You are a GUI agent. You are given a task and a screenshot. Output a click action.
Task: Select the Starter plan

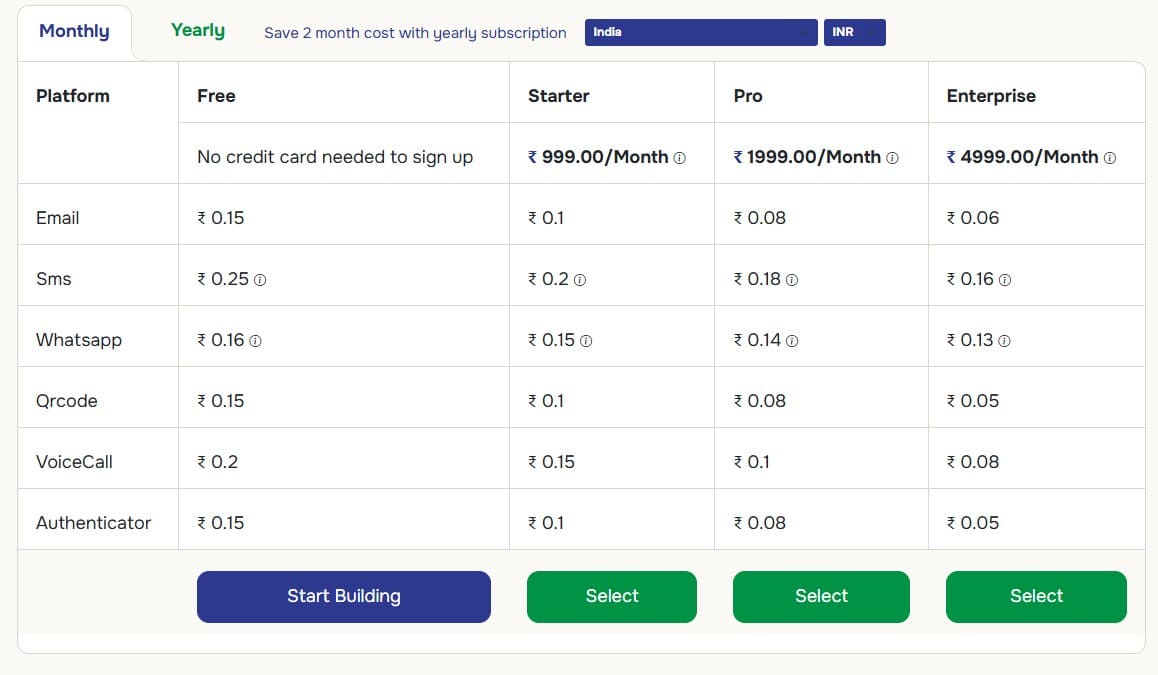pos(611,595)
